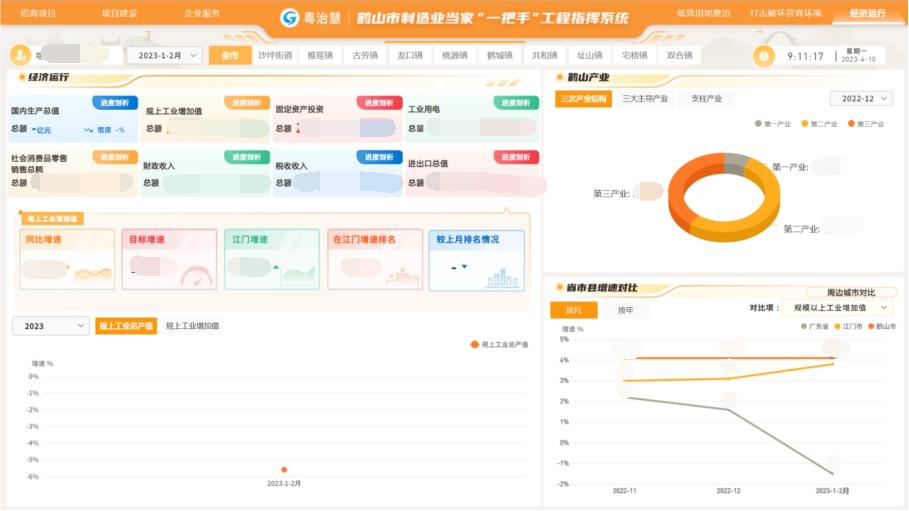This screenshot has height=511, width=909.
Task: Click 进度剖析 button on 税收收入 card
Action: [379, 157]
